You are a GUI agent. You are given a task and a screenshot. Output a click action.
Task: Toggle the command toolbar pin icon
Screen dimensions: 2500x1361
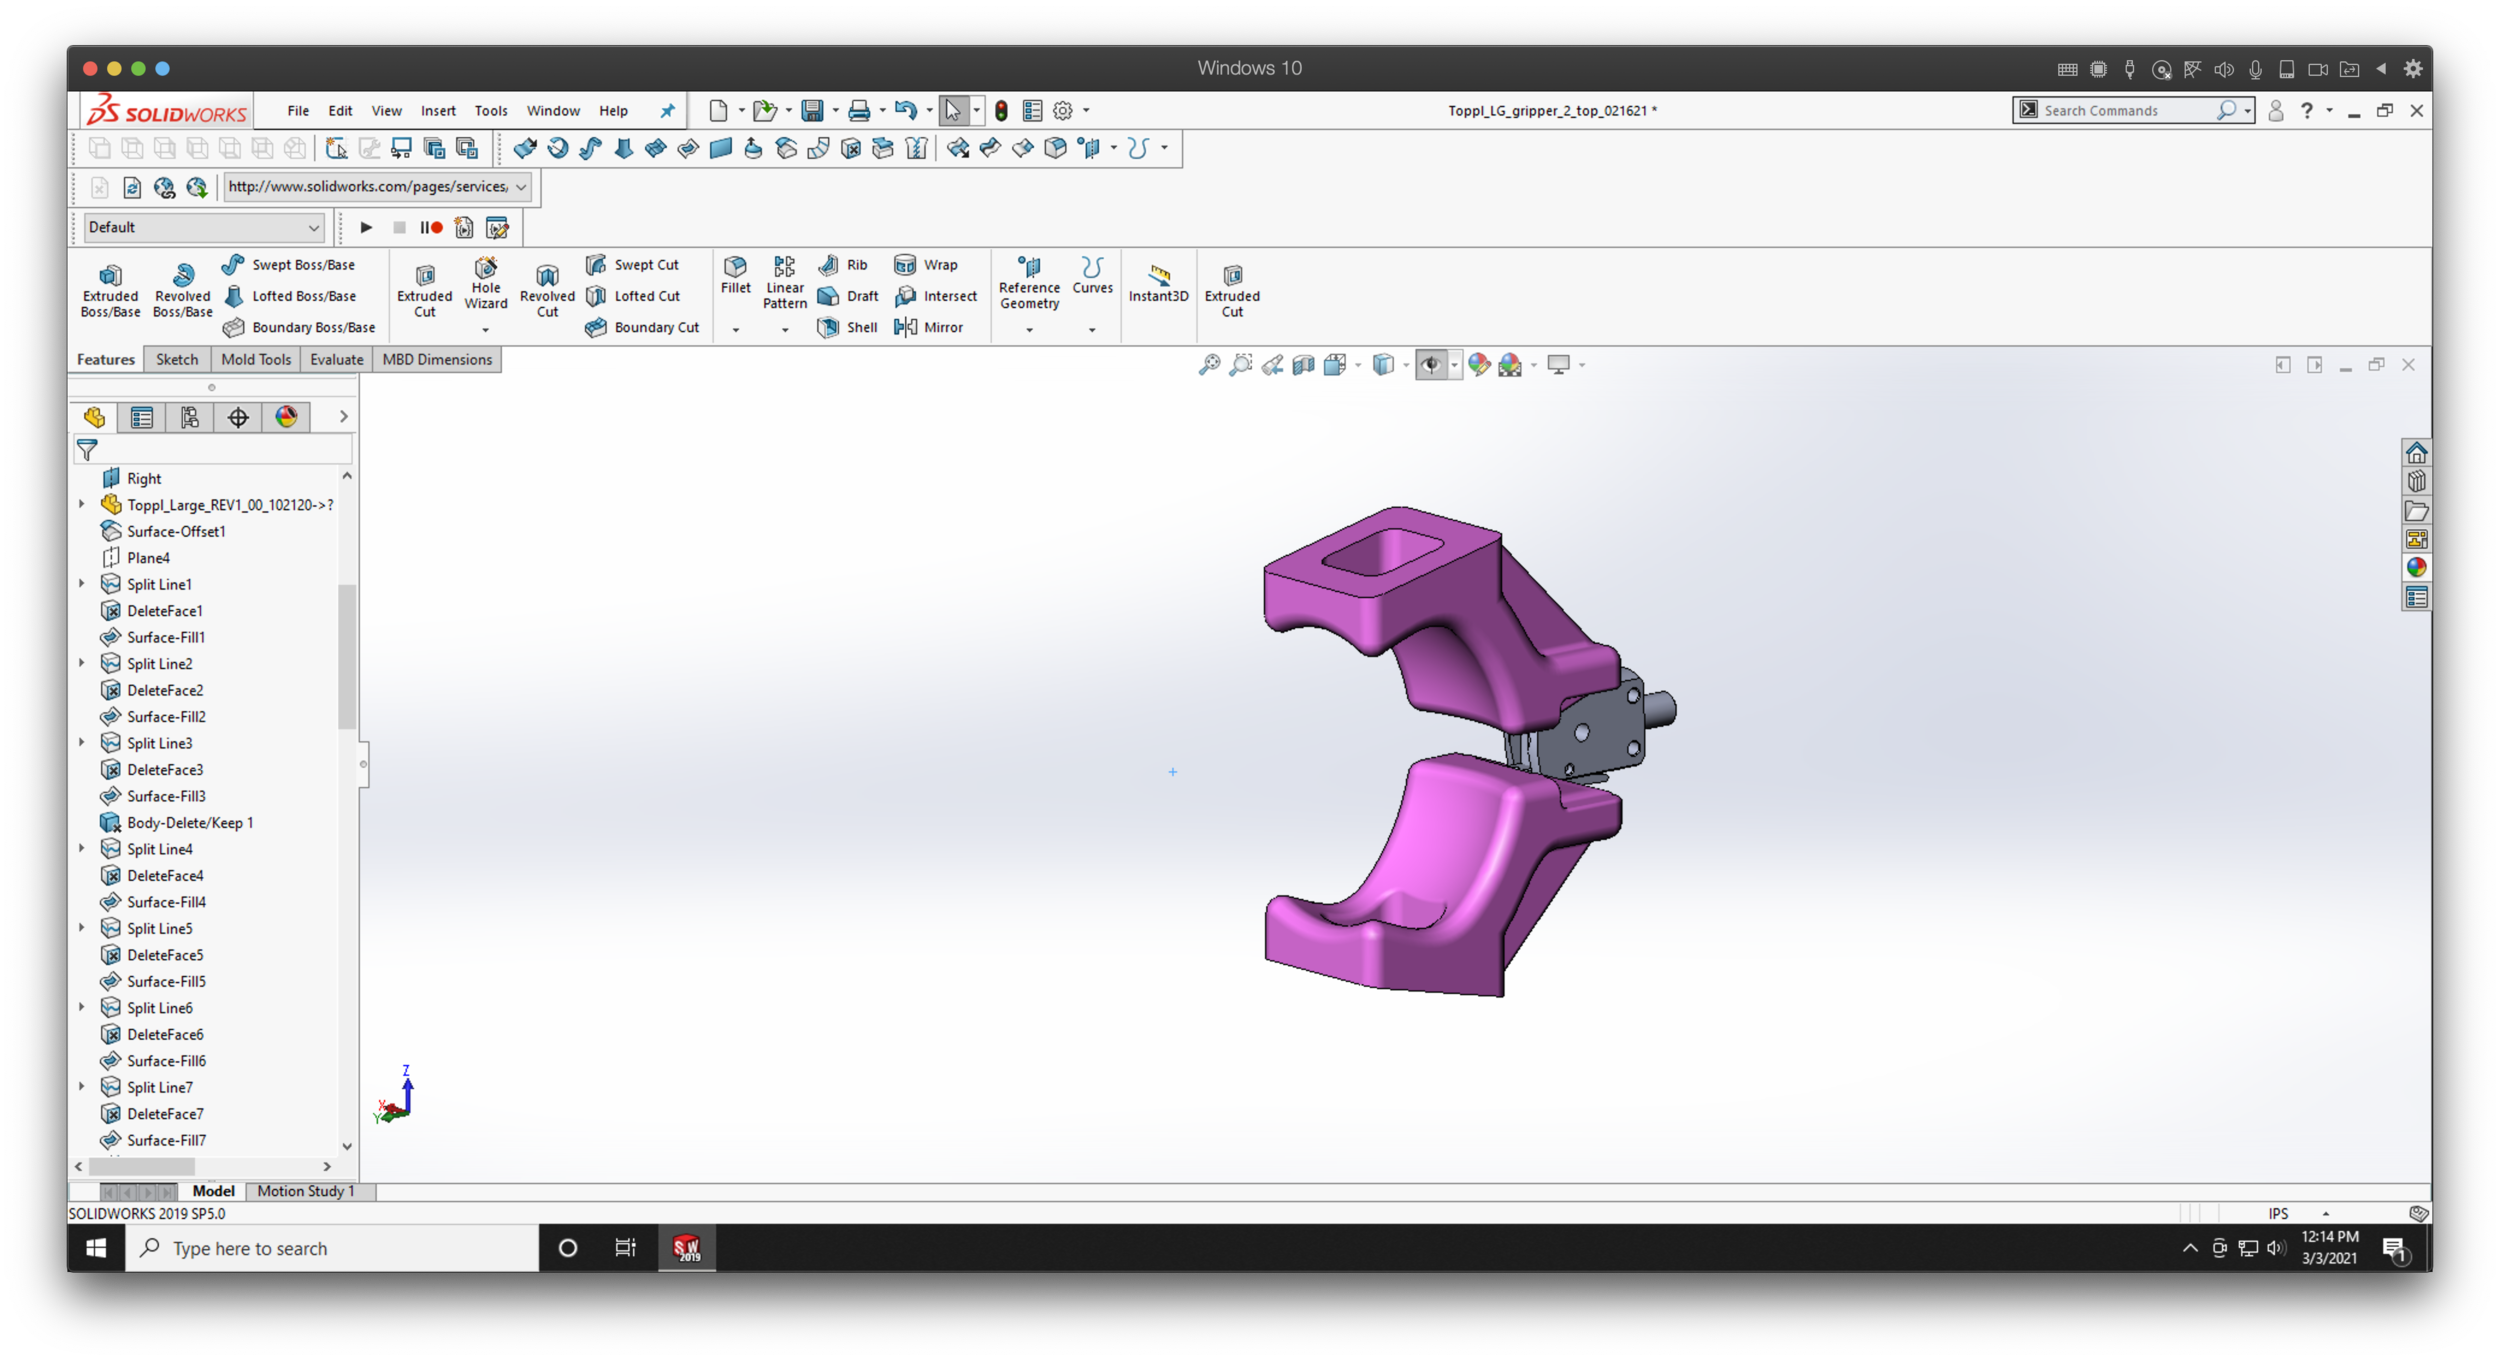pos(667,110)
